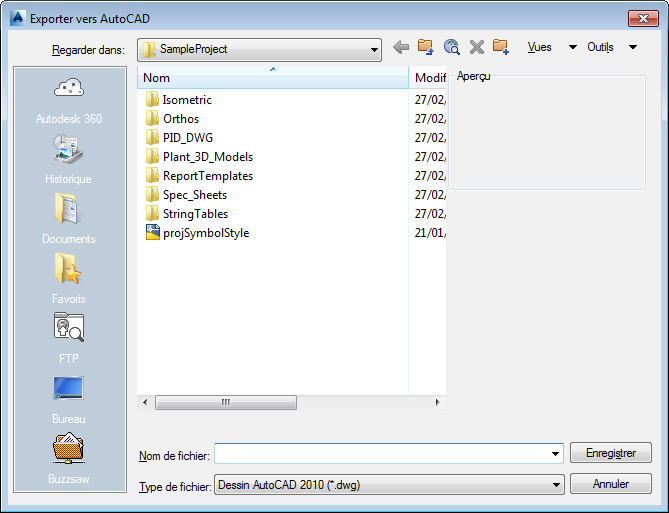The width and height of the screenshot is (669, 513).
Task: Click the AutoCAD logo in title bar
Action: click(x=17, y=18)
